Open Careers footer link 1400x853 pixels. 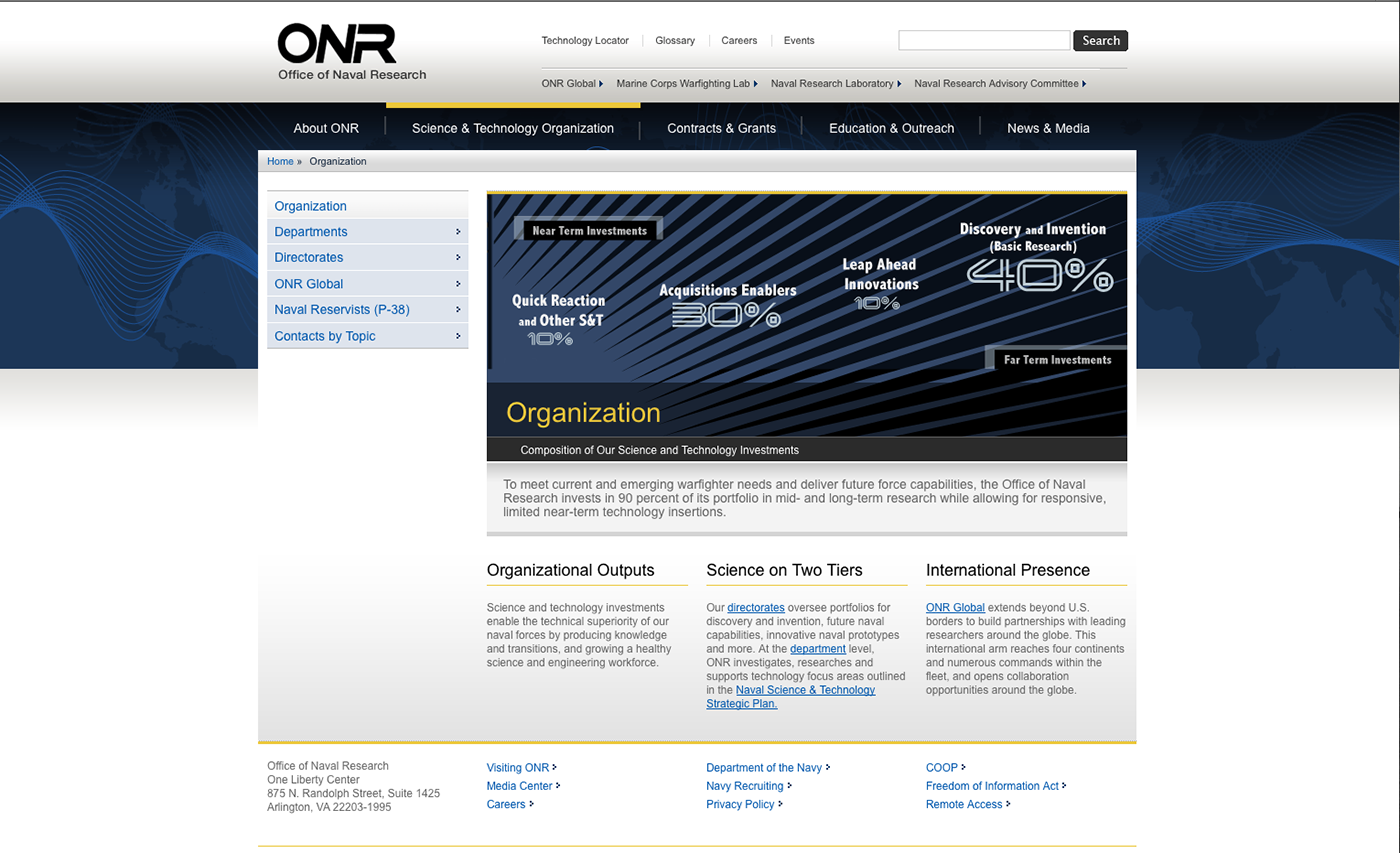pyautogui.click(x=509, y=804)
